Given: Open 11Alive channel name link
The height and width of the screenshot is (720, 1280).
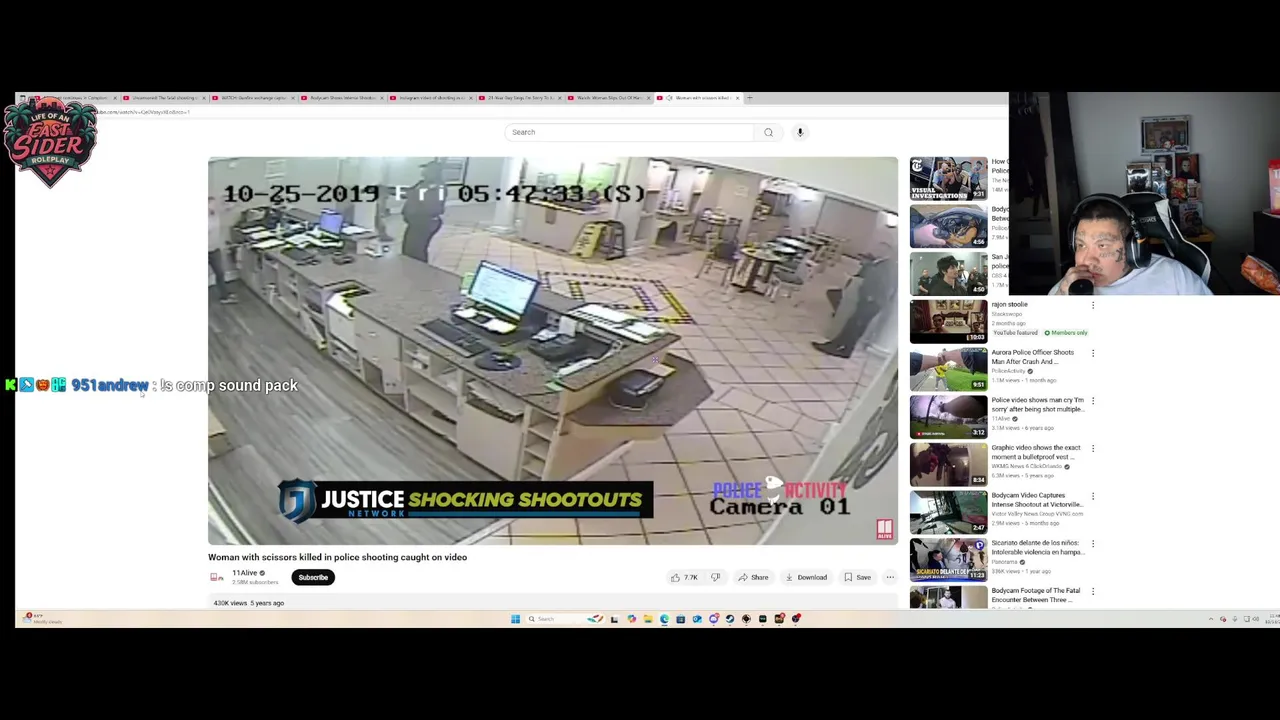Looking at the screenshot, I should pyautogui.click(x=245, y=573).
